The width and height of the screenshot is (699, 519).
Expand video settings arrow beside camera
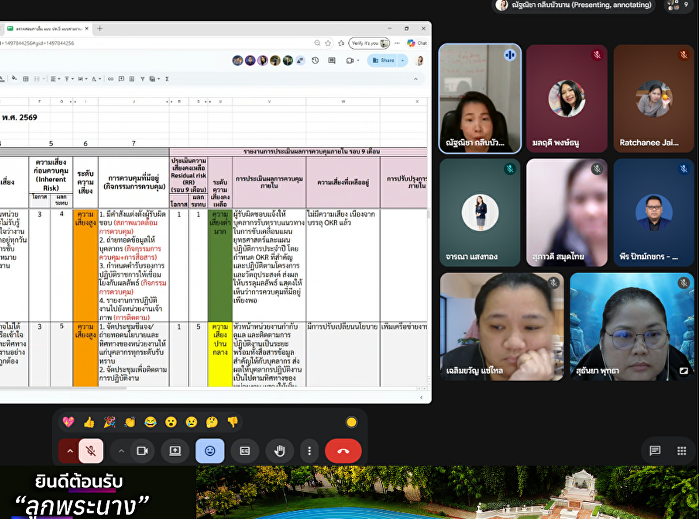(x=121, y=451)
